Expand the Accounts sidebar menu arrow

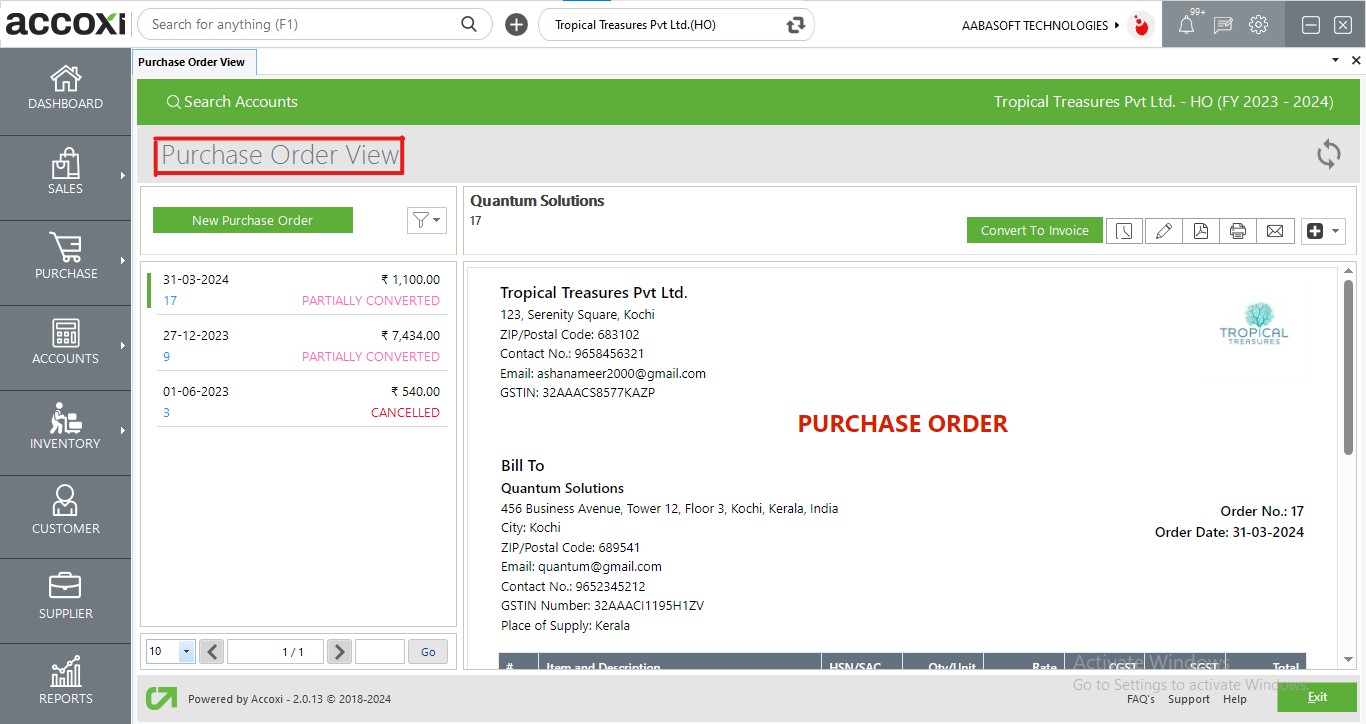click(x=124, y=347)
